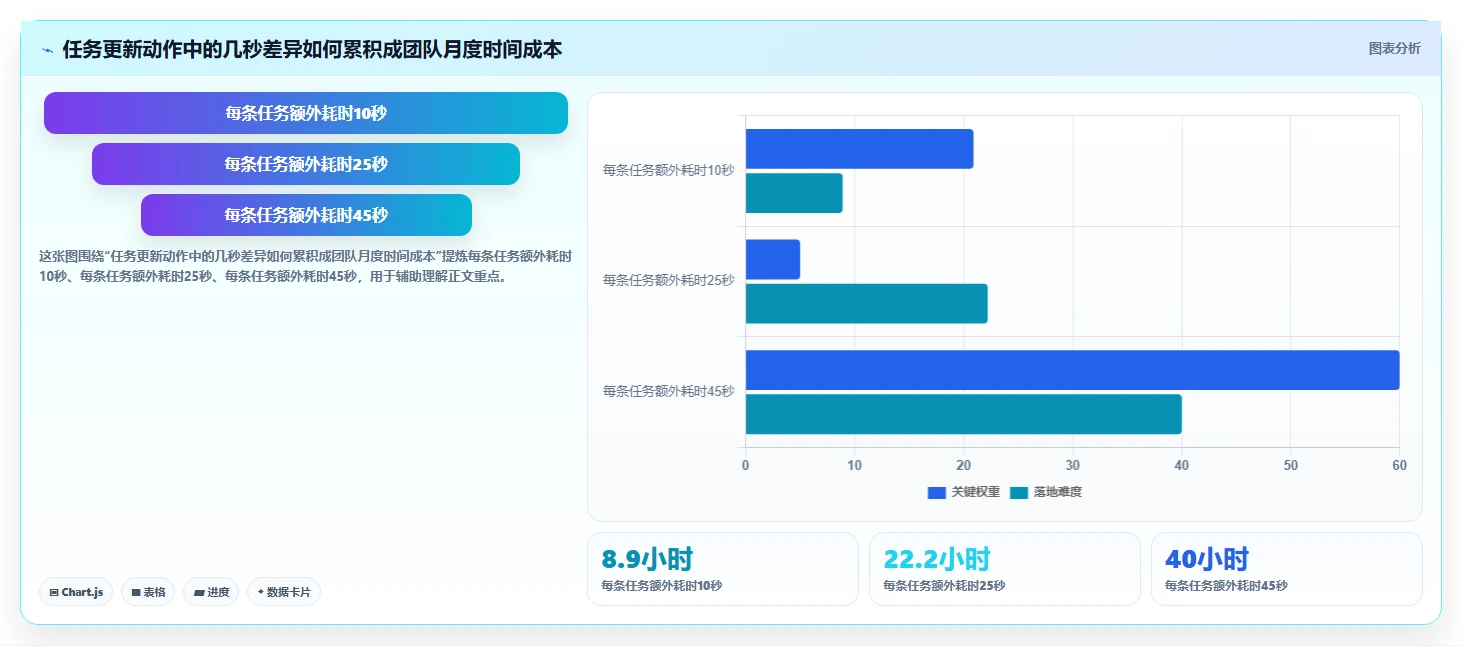Click the Chart.js tag chip
Viewport: 1462px width, 646px height.
tap(76, 592)
